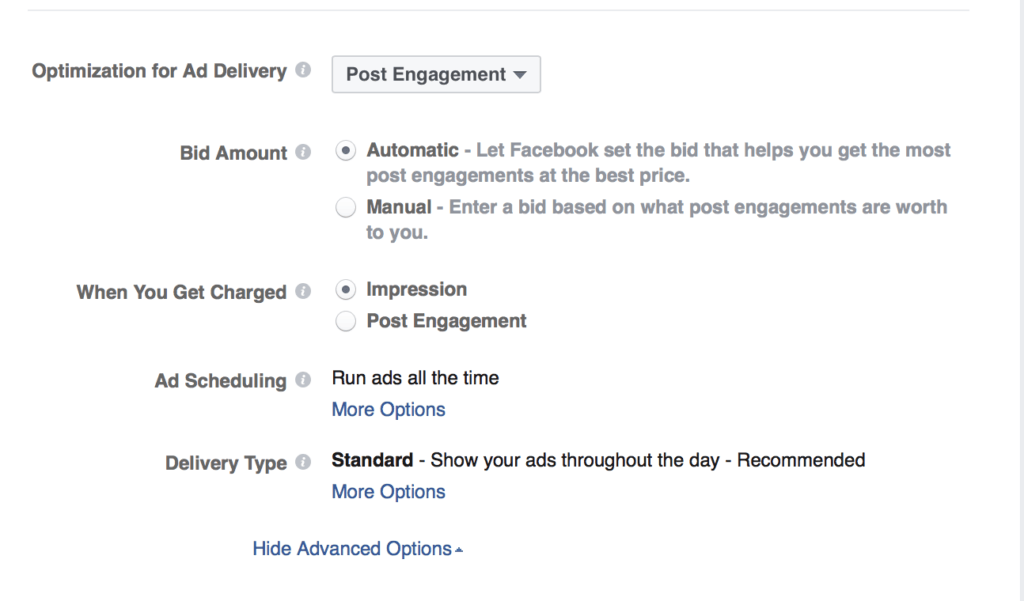Select the Manual bid amount radio button

345,208
